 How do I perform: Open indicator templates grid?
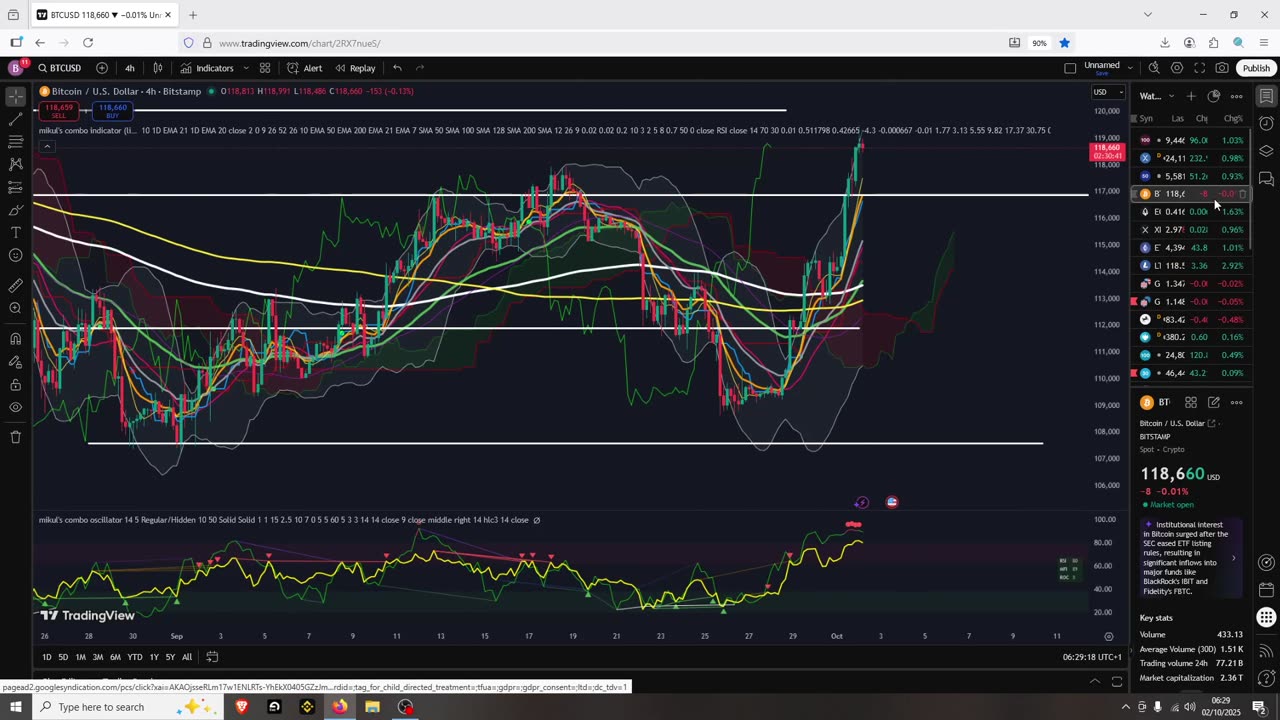point(265,68)
